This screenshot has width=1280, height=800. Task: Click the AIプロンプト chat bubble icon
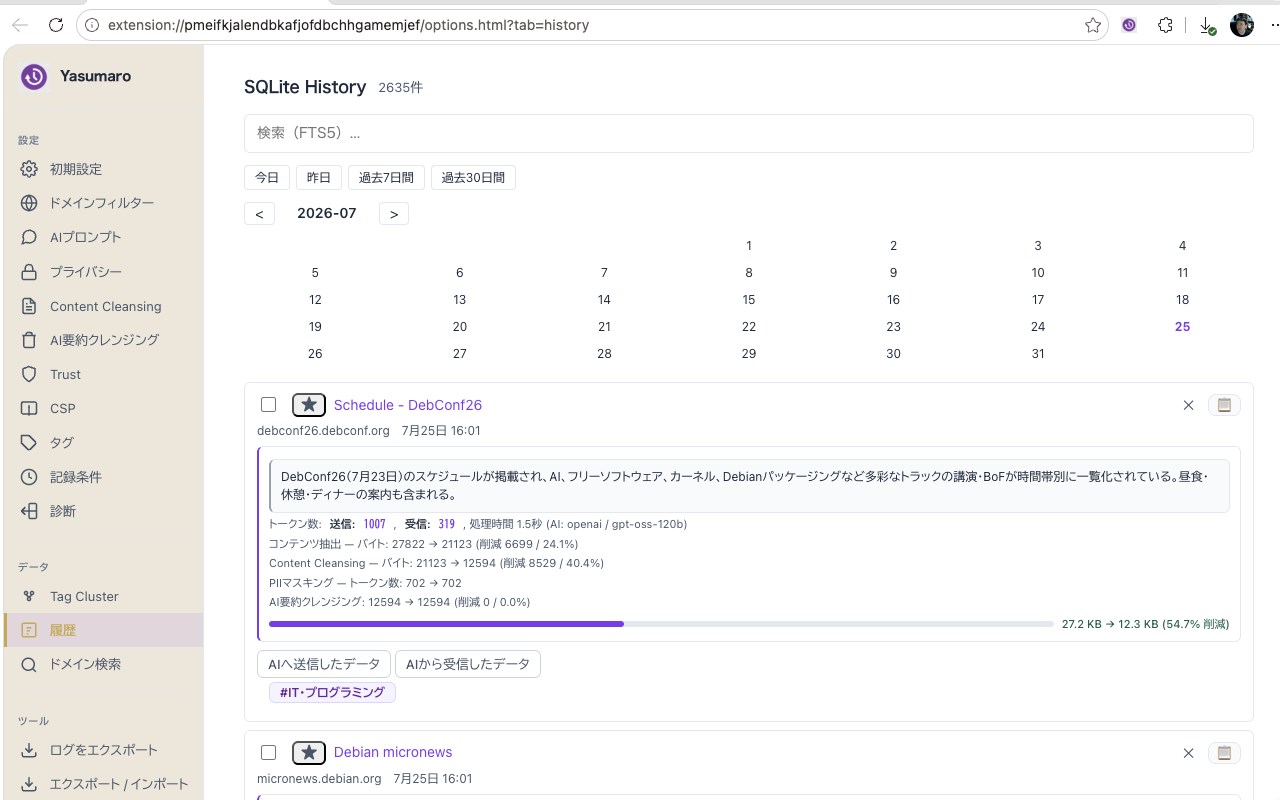pos(29,237)
